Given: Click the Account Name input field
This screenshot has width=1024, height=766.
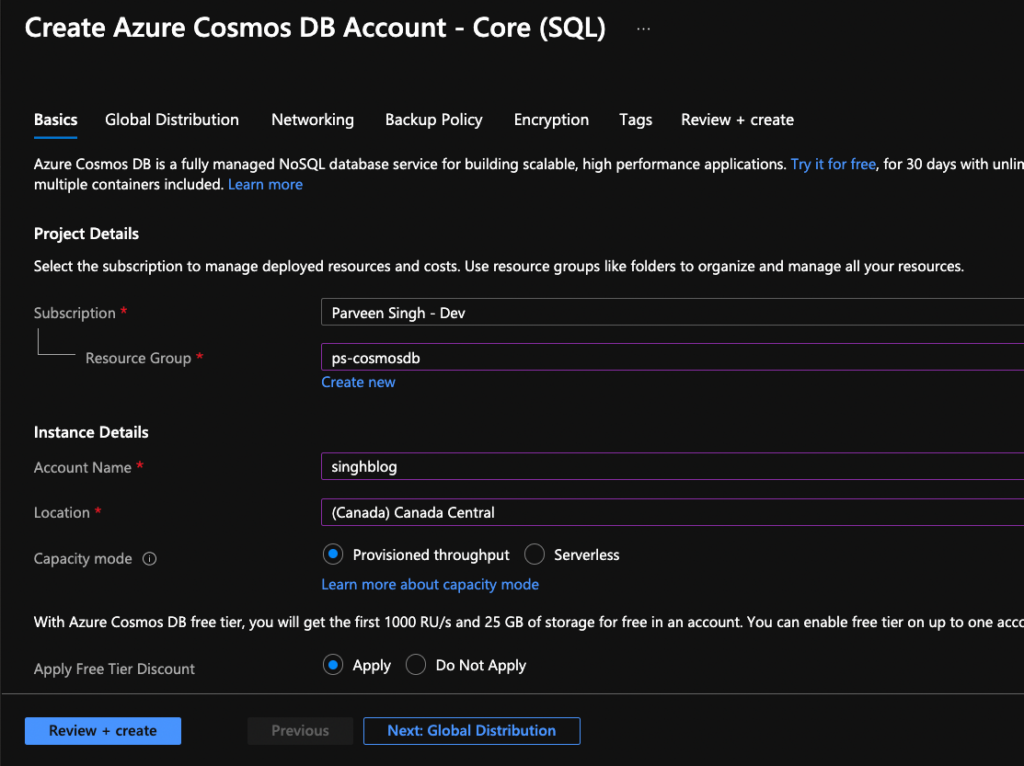Looking at the screenshot, I should [670, 467].
